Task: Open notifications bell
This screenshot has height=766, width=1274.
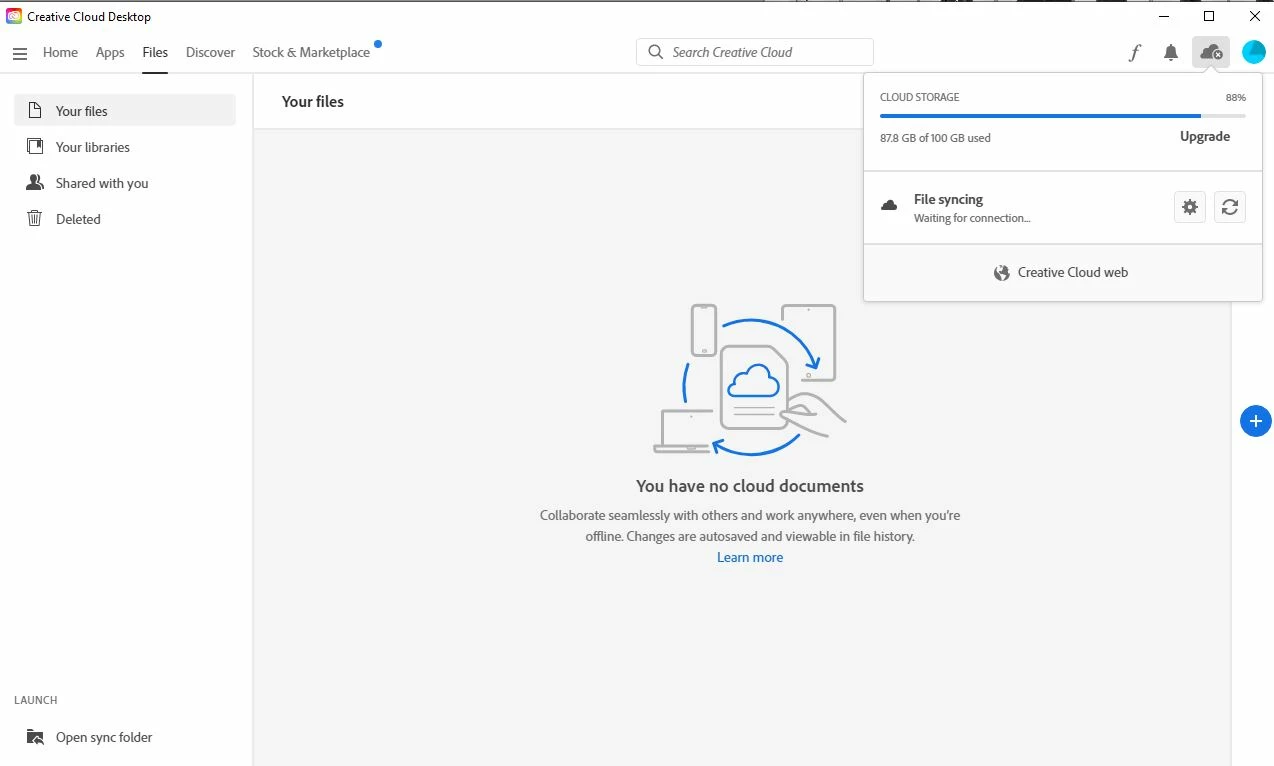Action: click(1171, 53)
